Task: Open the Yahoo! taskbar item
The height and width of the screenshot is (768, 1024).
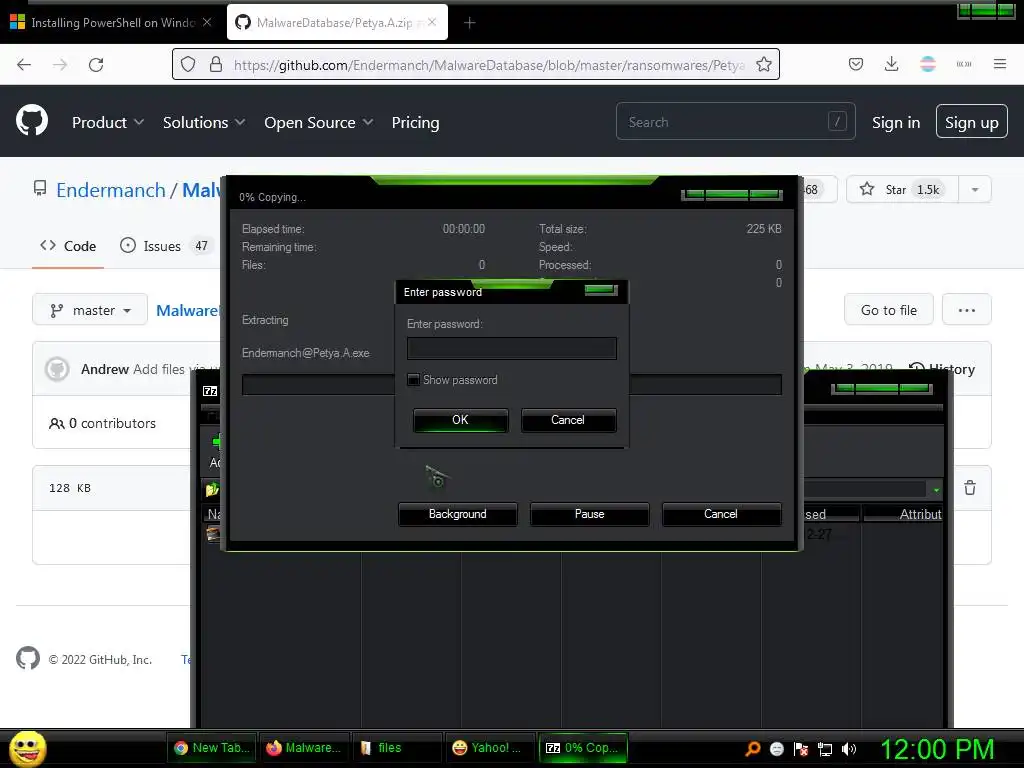Action: (489, 748)
